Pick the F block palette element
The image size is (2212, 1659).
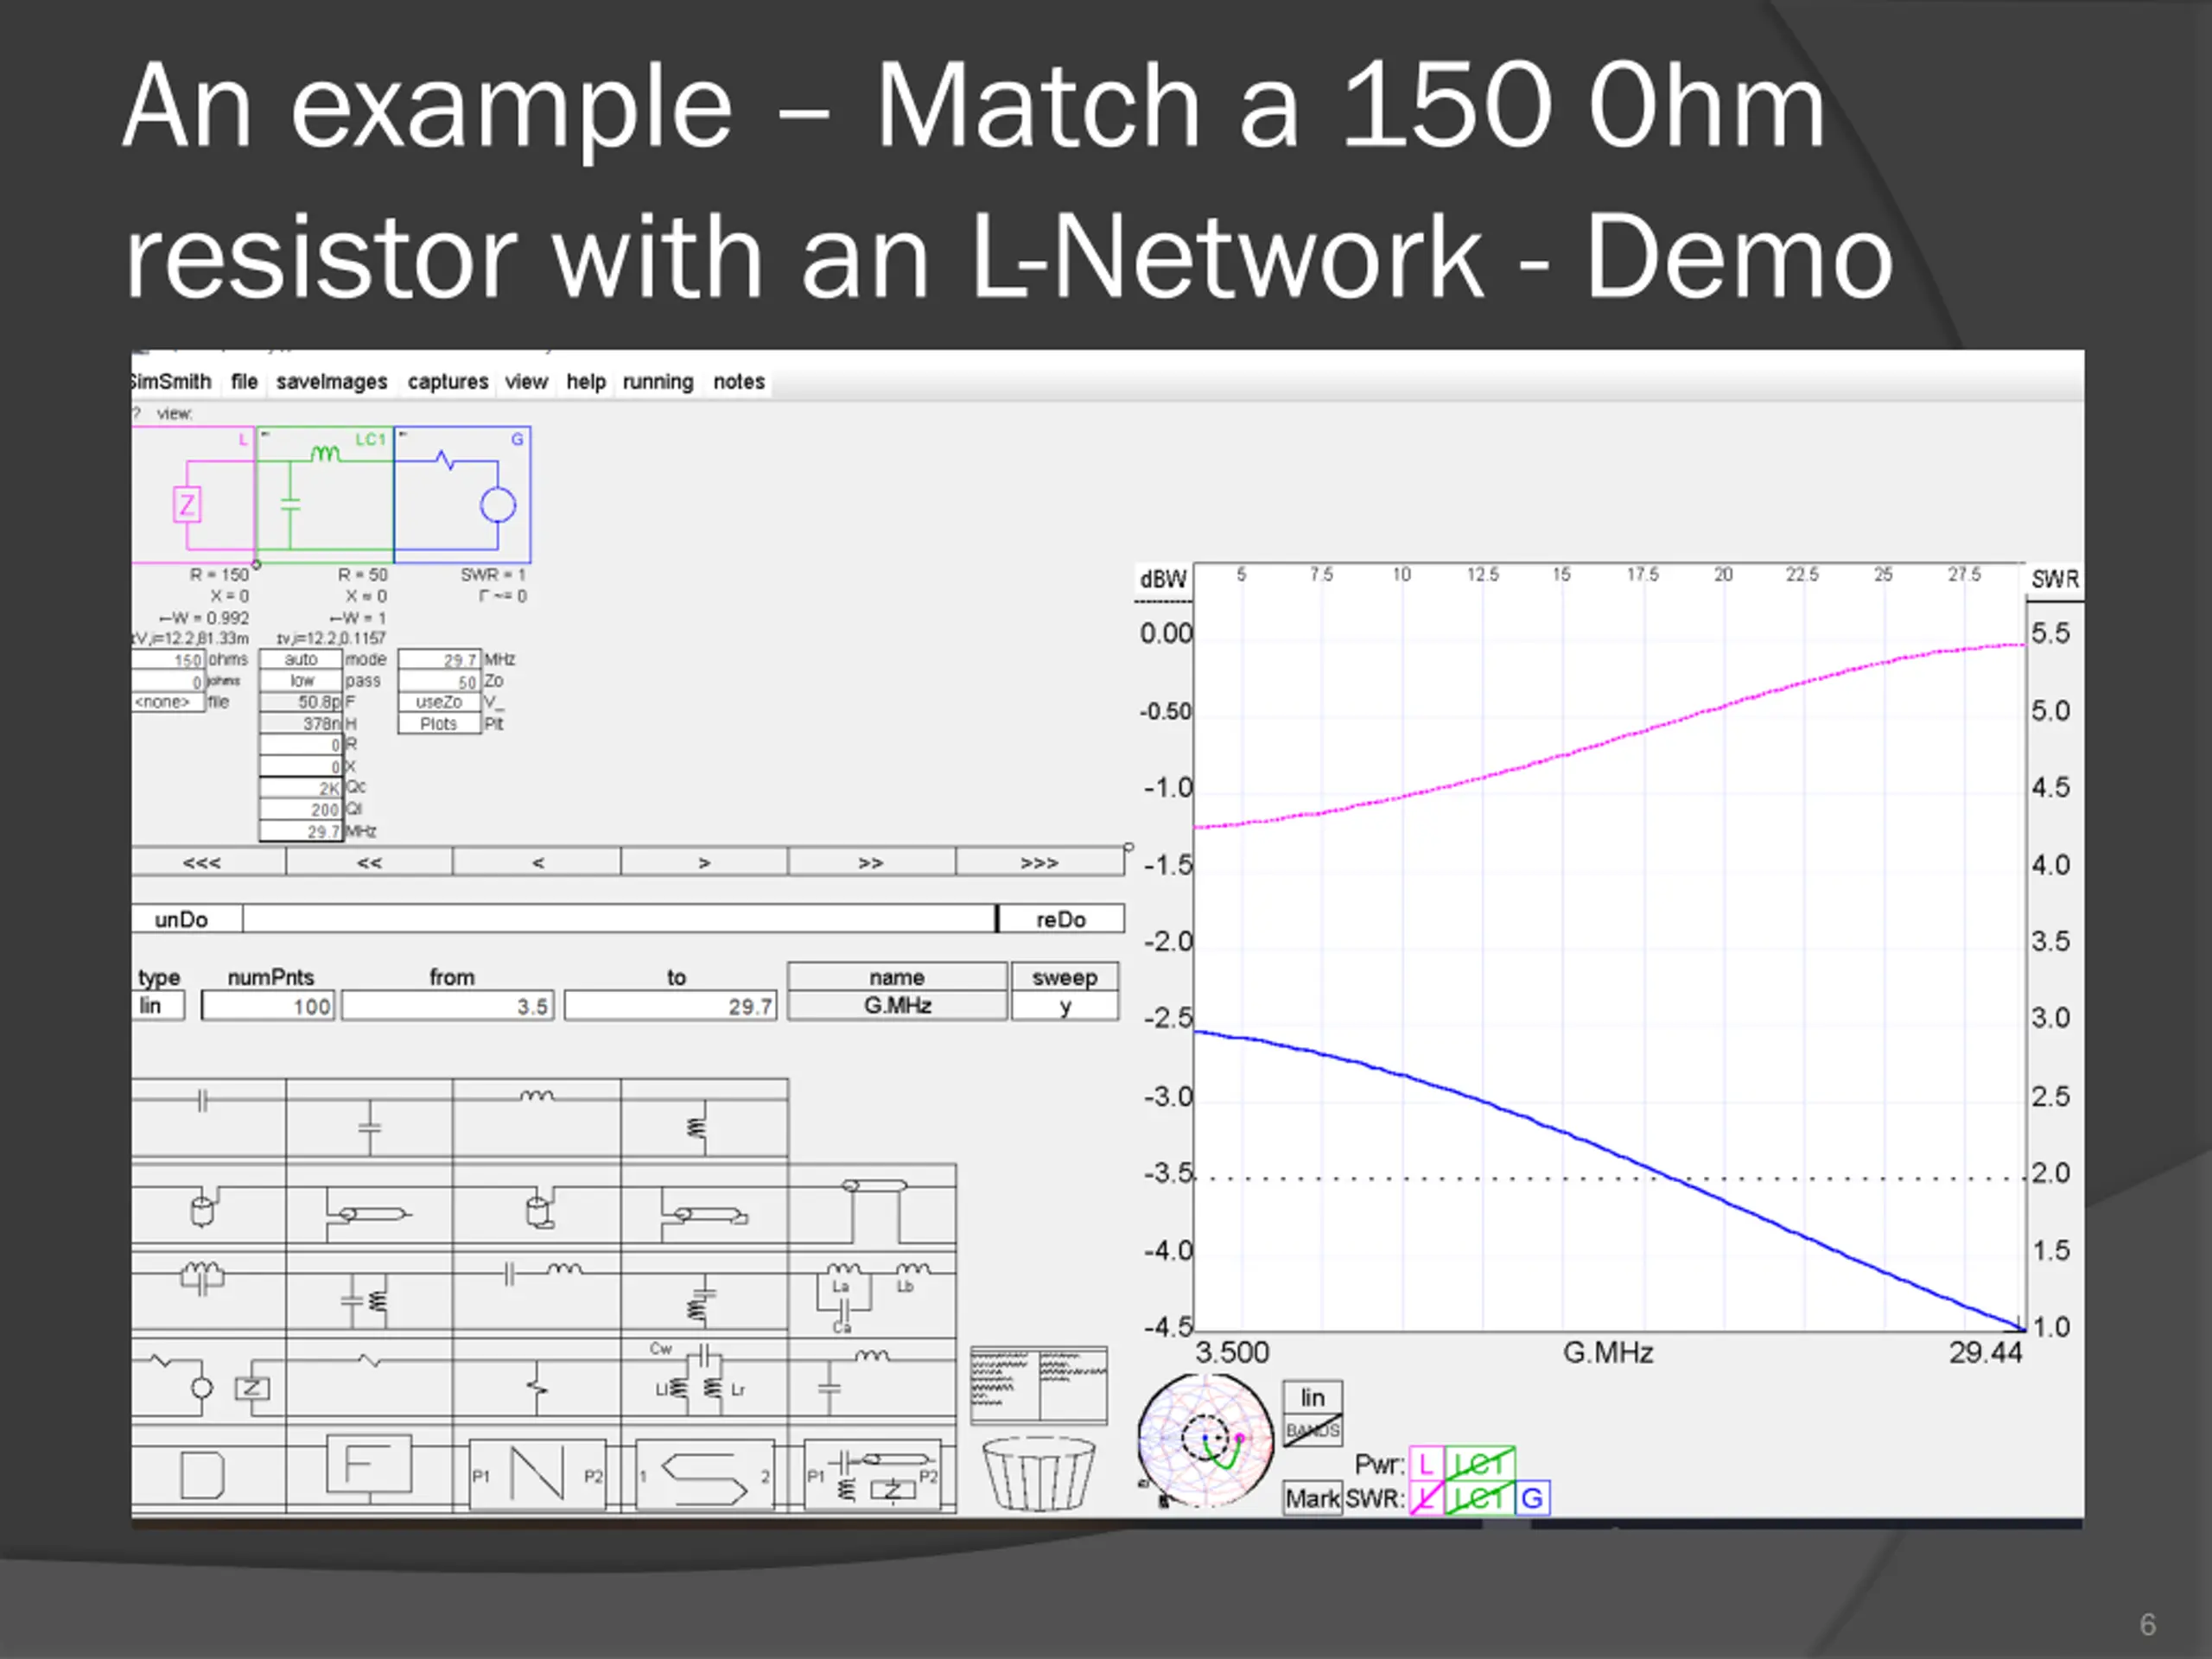(369, 1468)
